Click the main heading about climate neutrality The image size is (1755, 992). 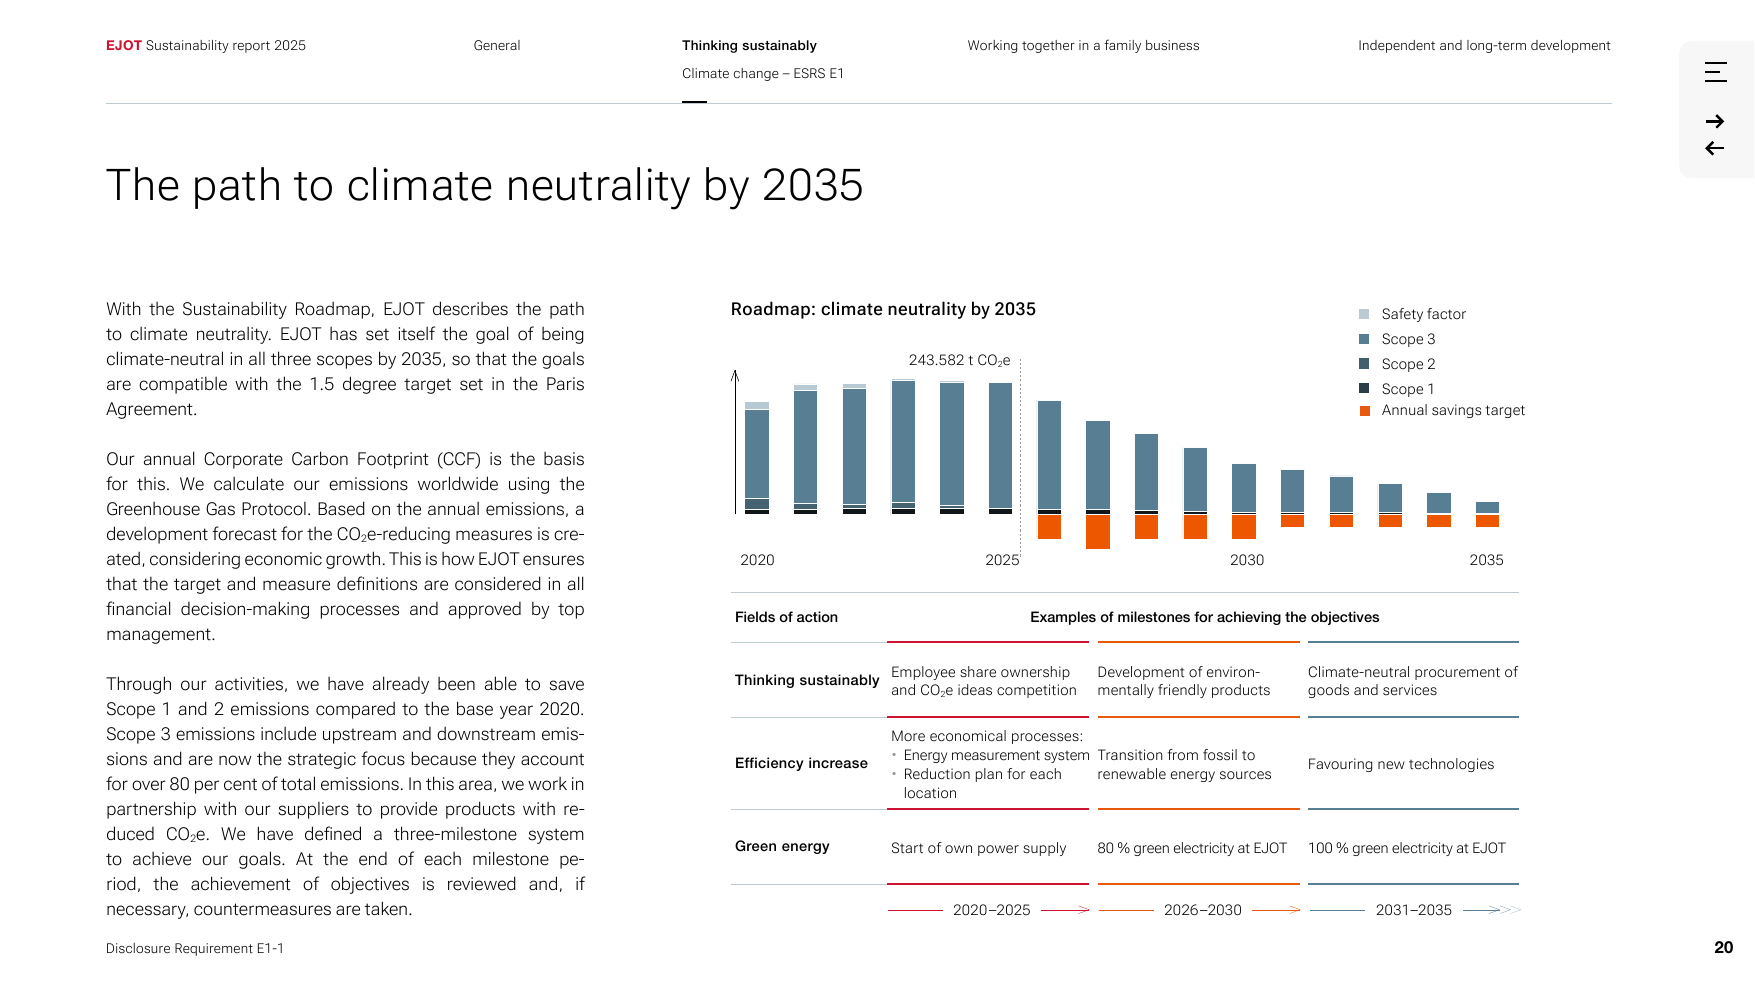coord(484,185)
